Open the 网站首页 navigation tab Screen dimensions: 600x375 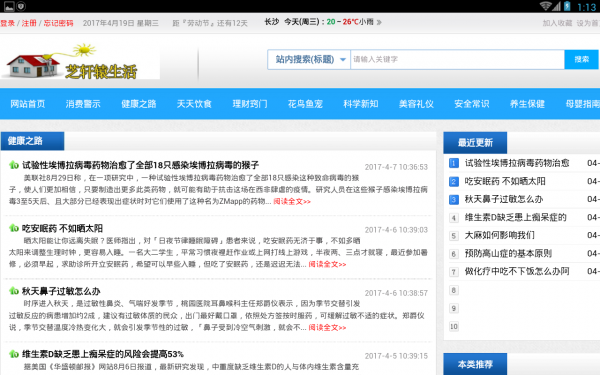pyautogui.click(x=28, y=104)
